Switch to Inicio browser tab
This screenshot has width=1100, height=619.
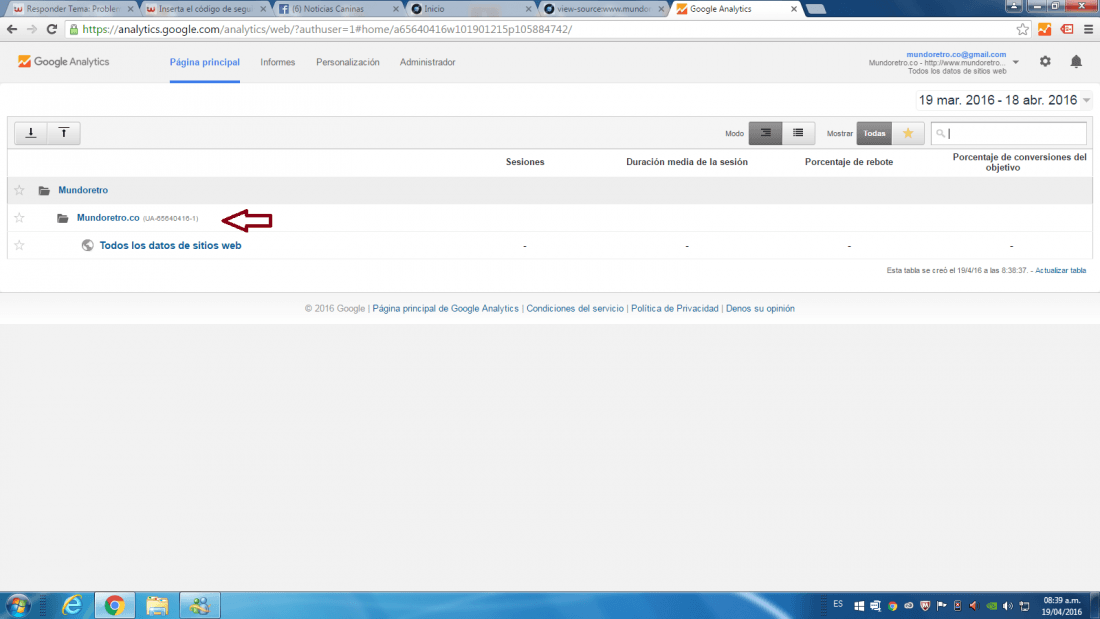470,9
